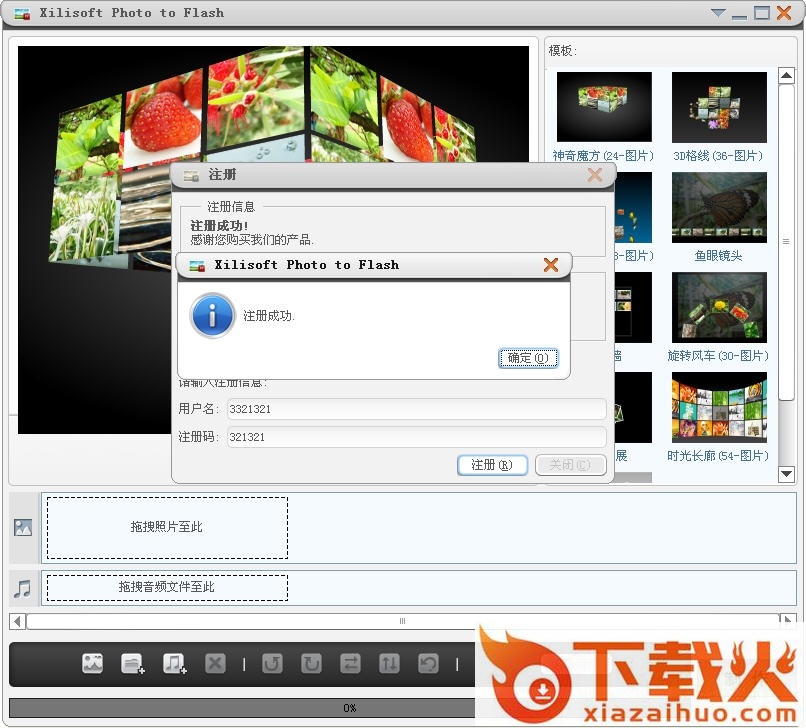This screenshot has width=806, height=728.
Task: Click the 用户名 input field
Action: click(416, 409)
